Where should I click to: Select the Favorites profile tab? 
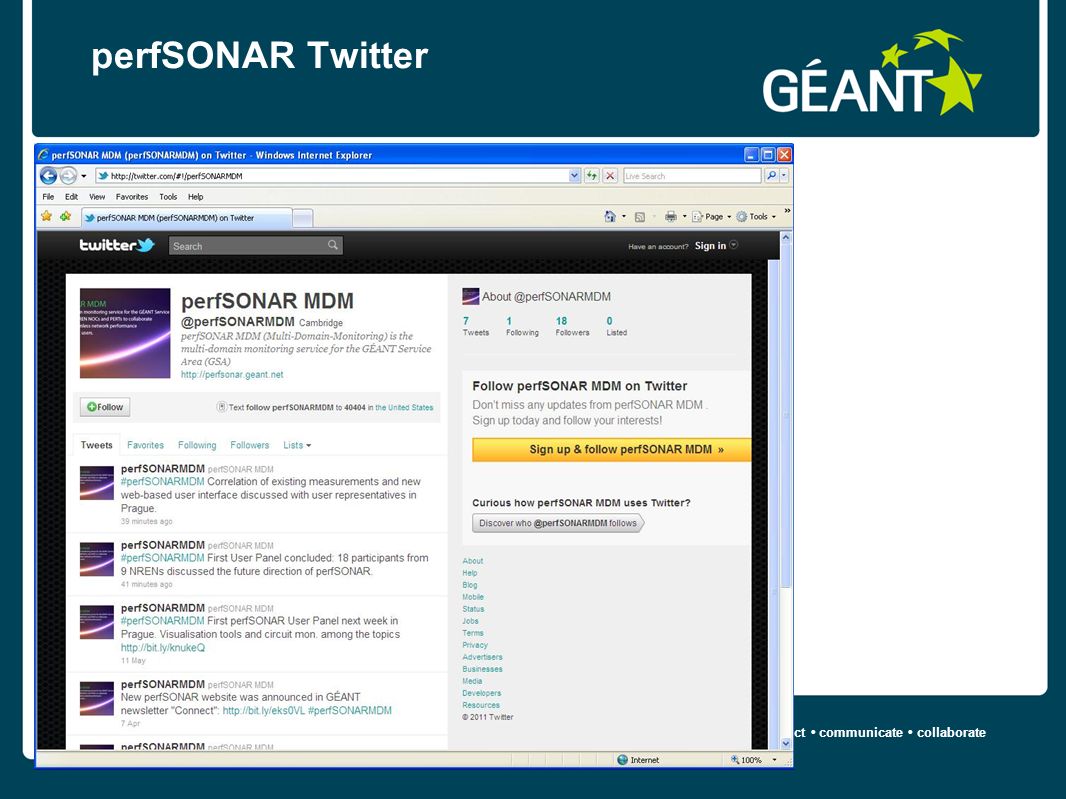145,445
